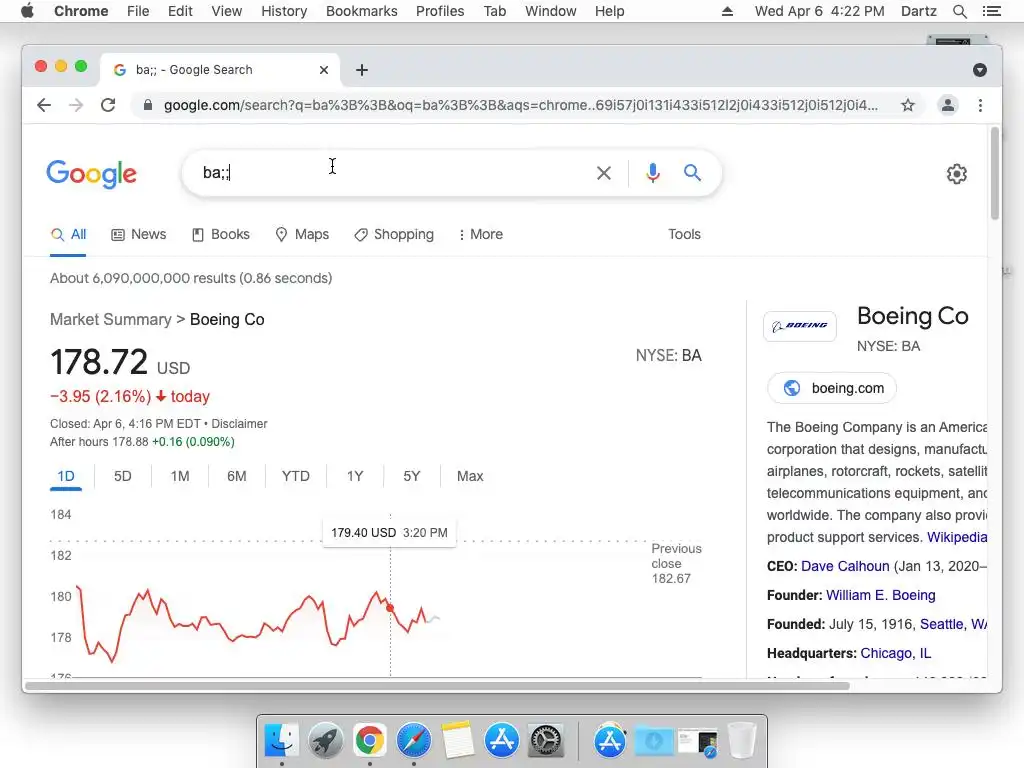This screenshot has width=1024, height=768.
Task: Close the 'ba;; - Google Search' tab
Action: (324, 70)
